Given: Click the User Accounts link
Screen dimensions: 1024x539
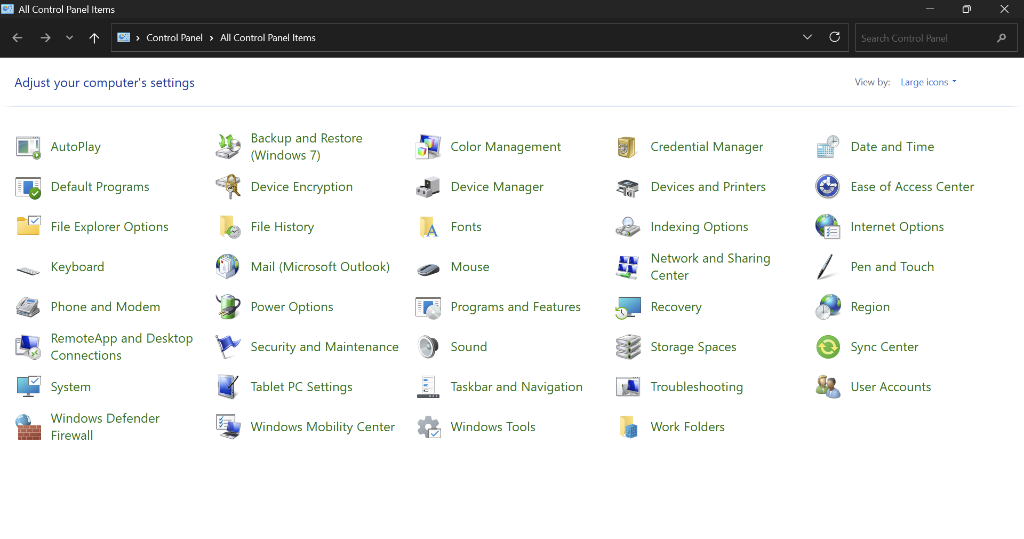Looking at the screenshot, I should click(x=891, y=387).
